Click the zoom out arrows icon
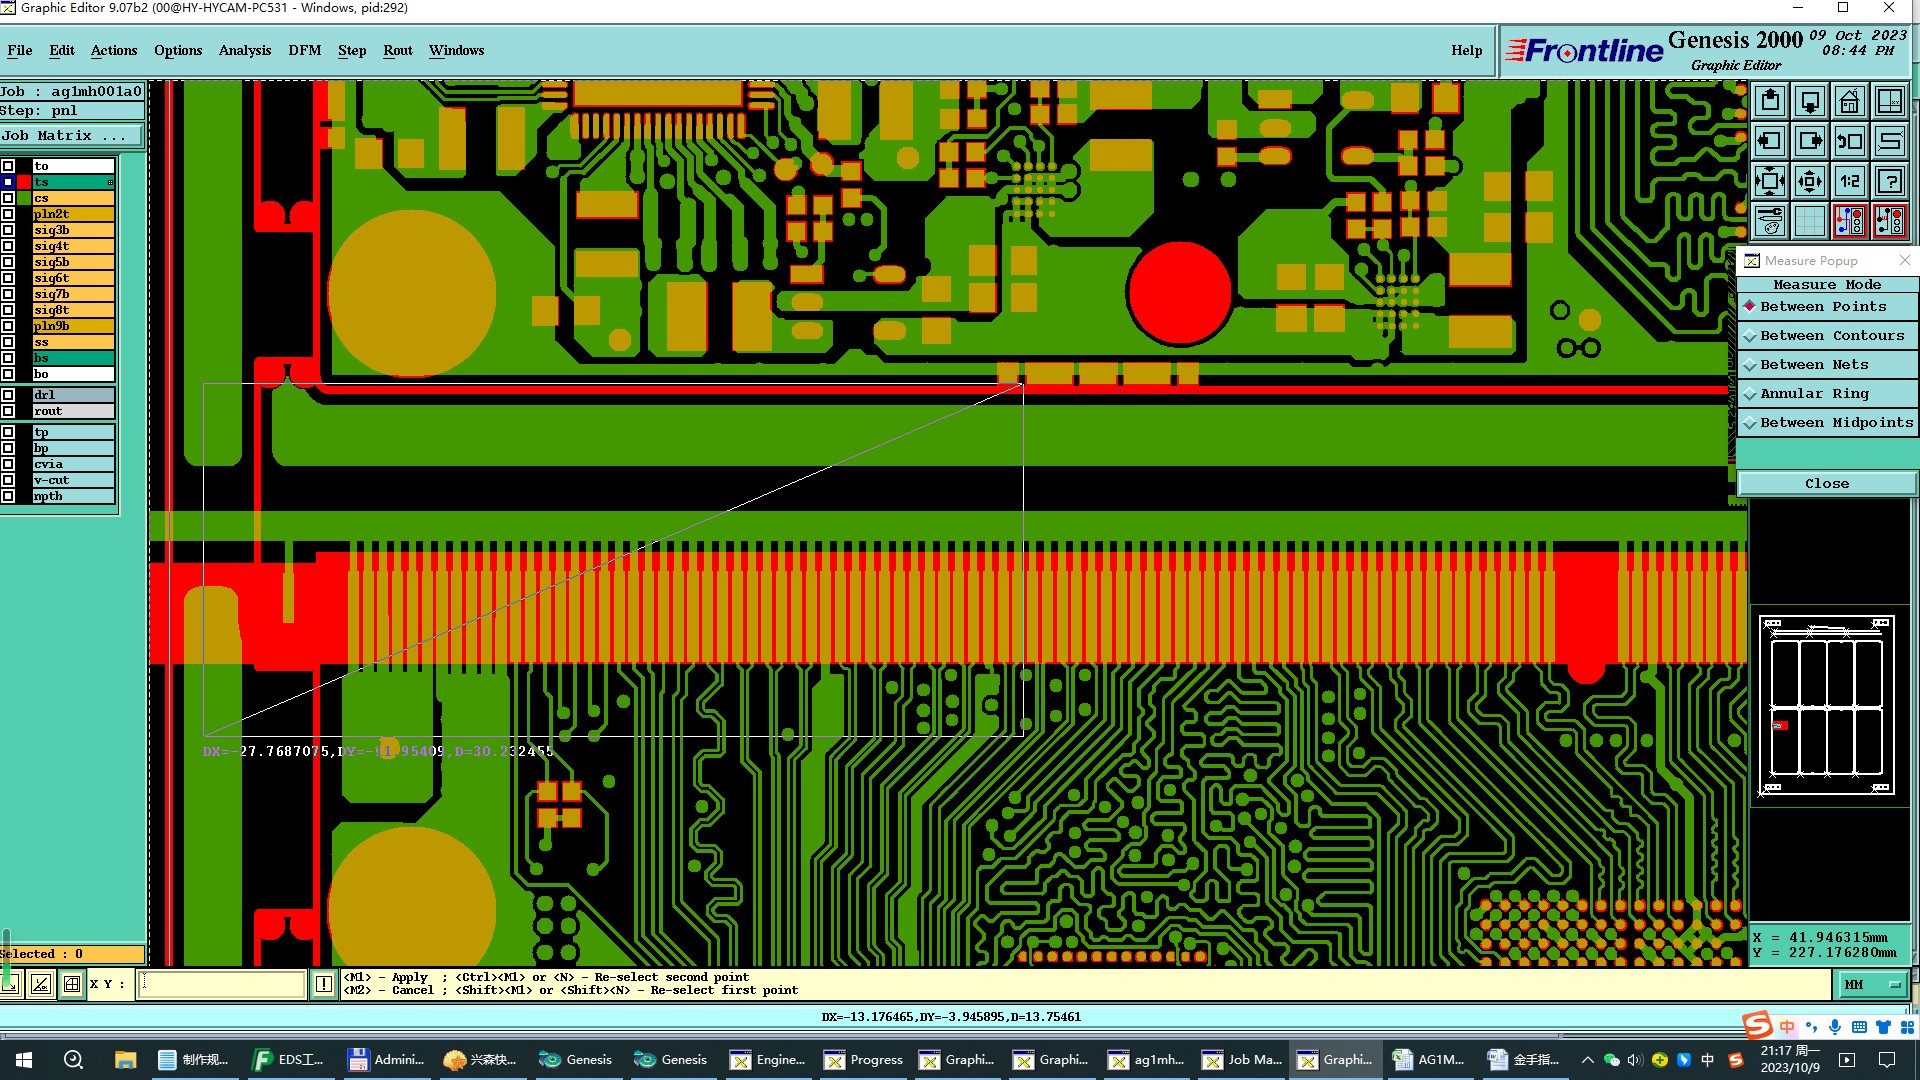1920x1080 pixels. click(1810, 181)
